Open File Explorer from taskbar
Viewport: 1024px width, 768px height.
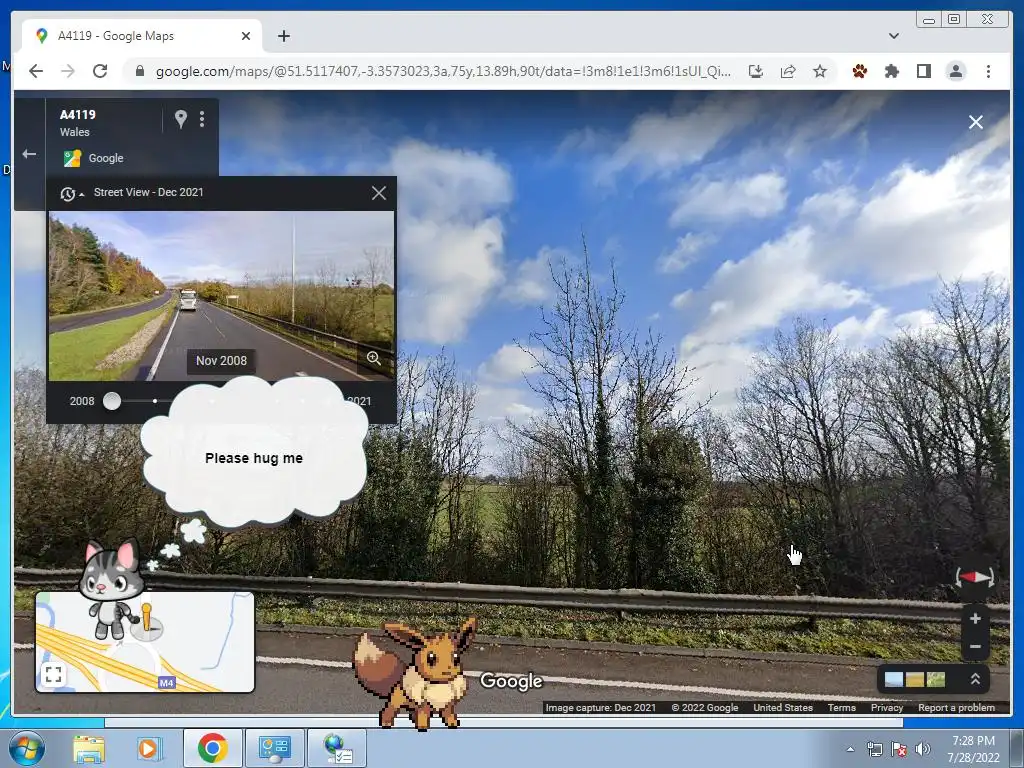click(x=89, y=748)
